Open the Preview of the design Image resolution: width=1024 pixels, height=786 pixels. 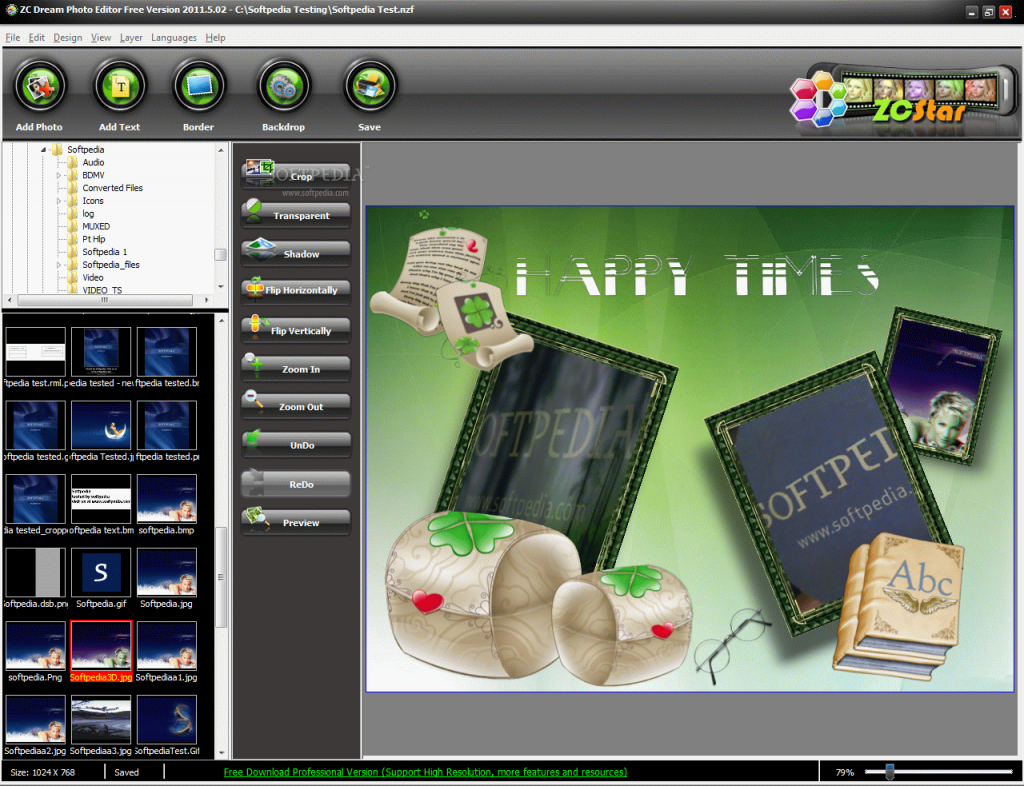296,522
